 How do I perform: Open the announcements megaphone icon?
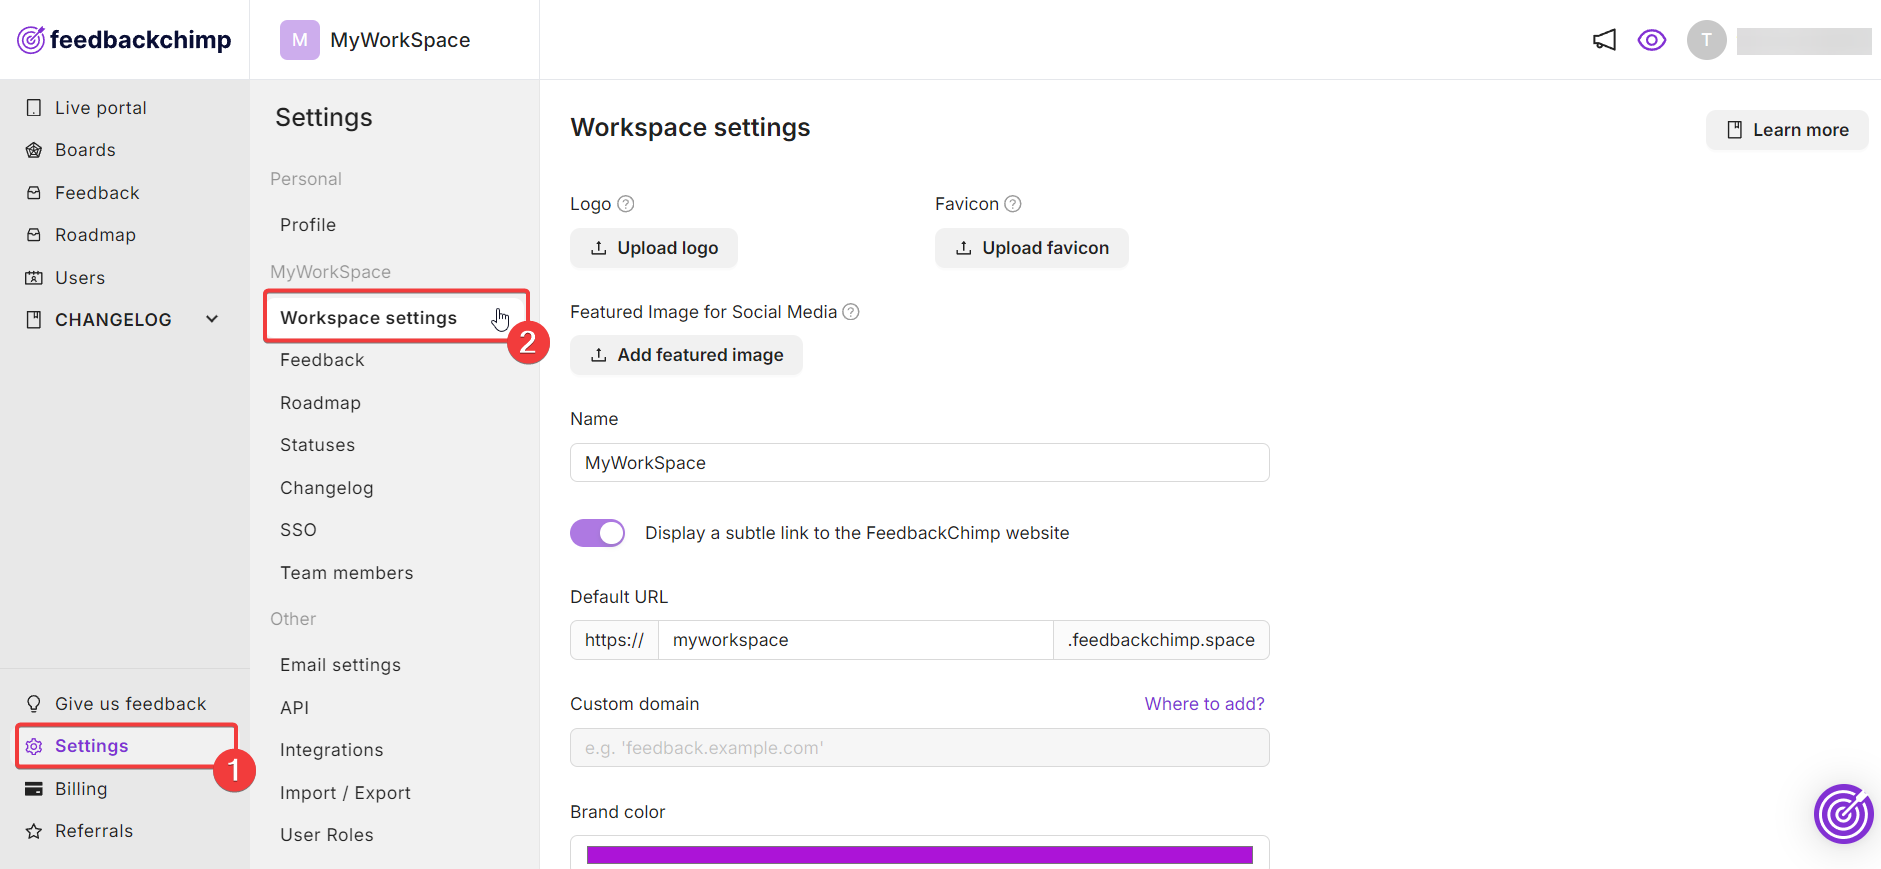(x=1604, y=40)
